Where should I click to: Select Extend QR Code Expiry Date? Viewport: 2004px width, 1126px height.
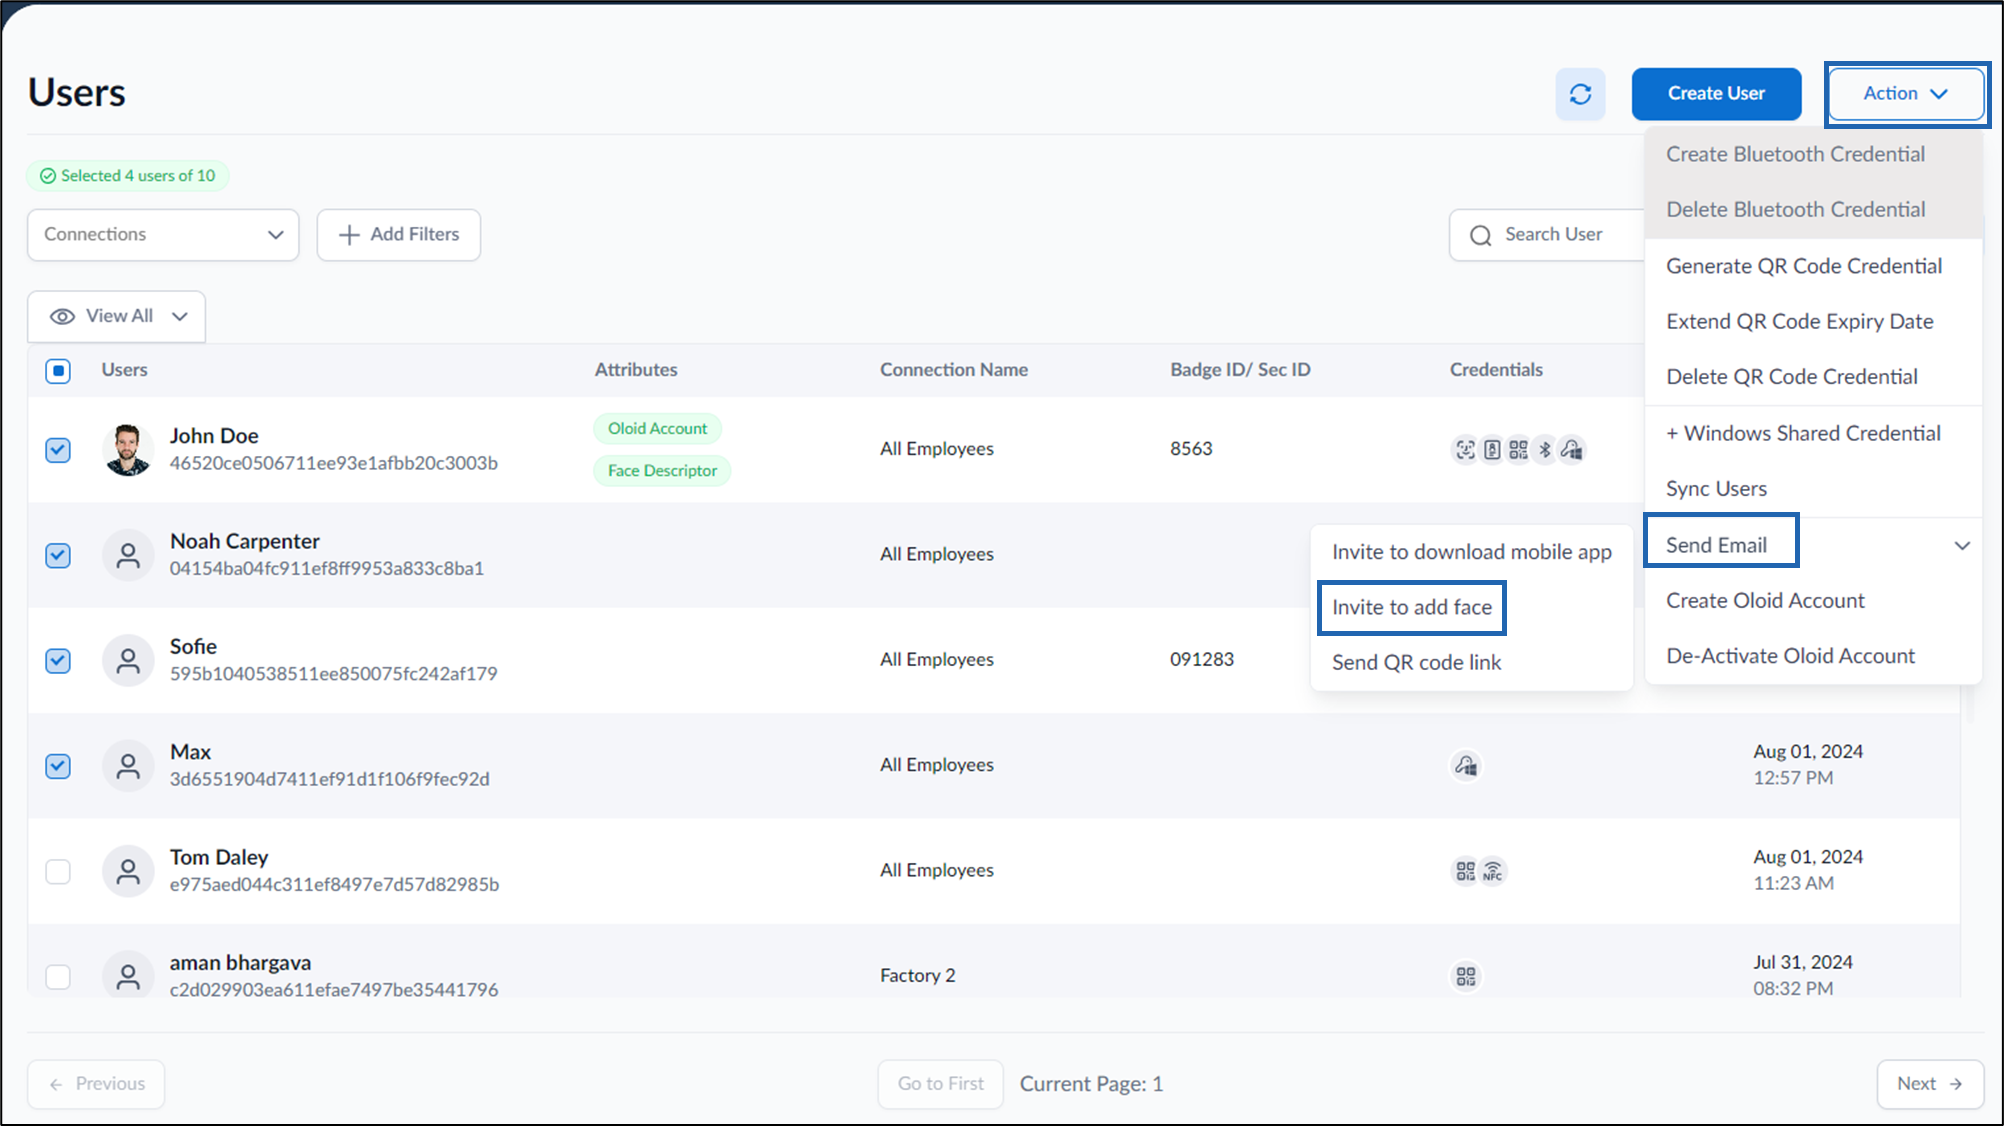click(x=1799, y=321)
